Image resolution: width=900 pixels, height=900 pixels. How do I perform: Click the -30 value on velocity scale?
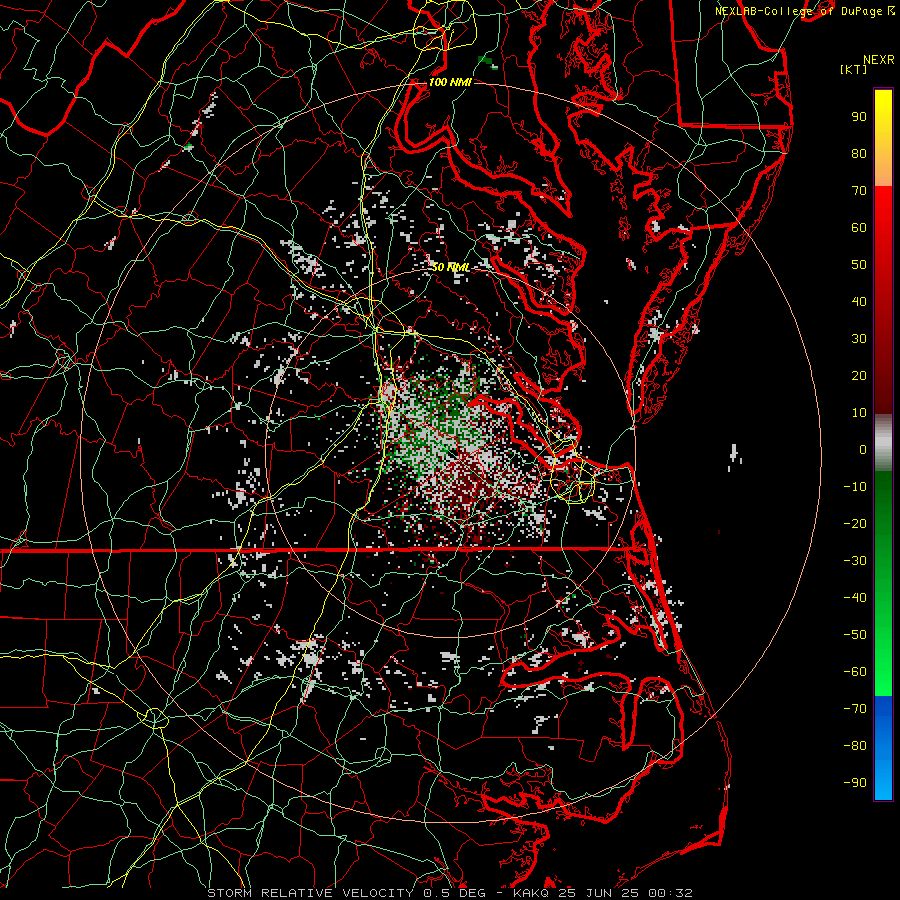point(855,561)
